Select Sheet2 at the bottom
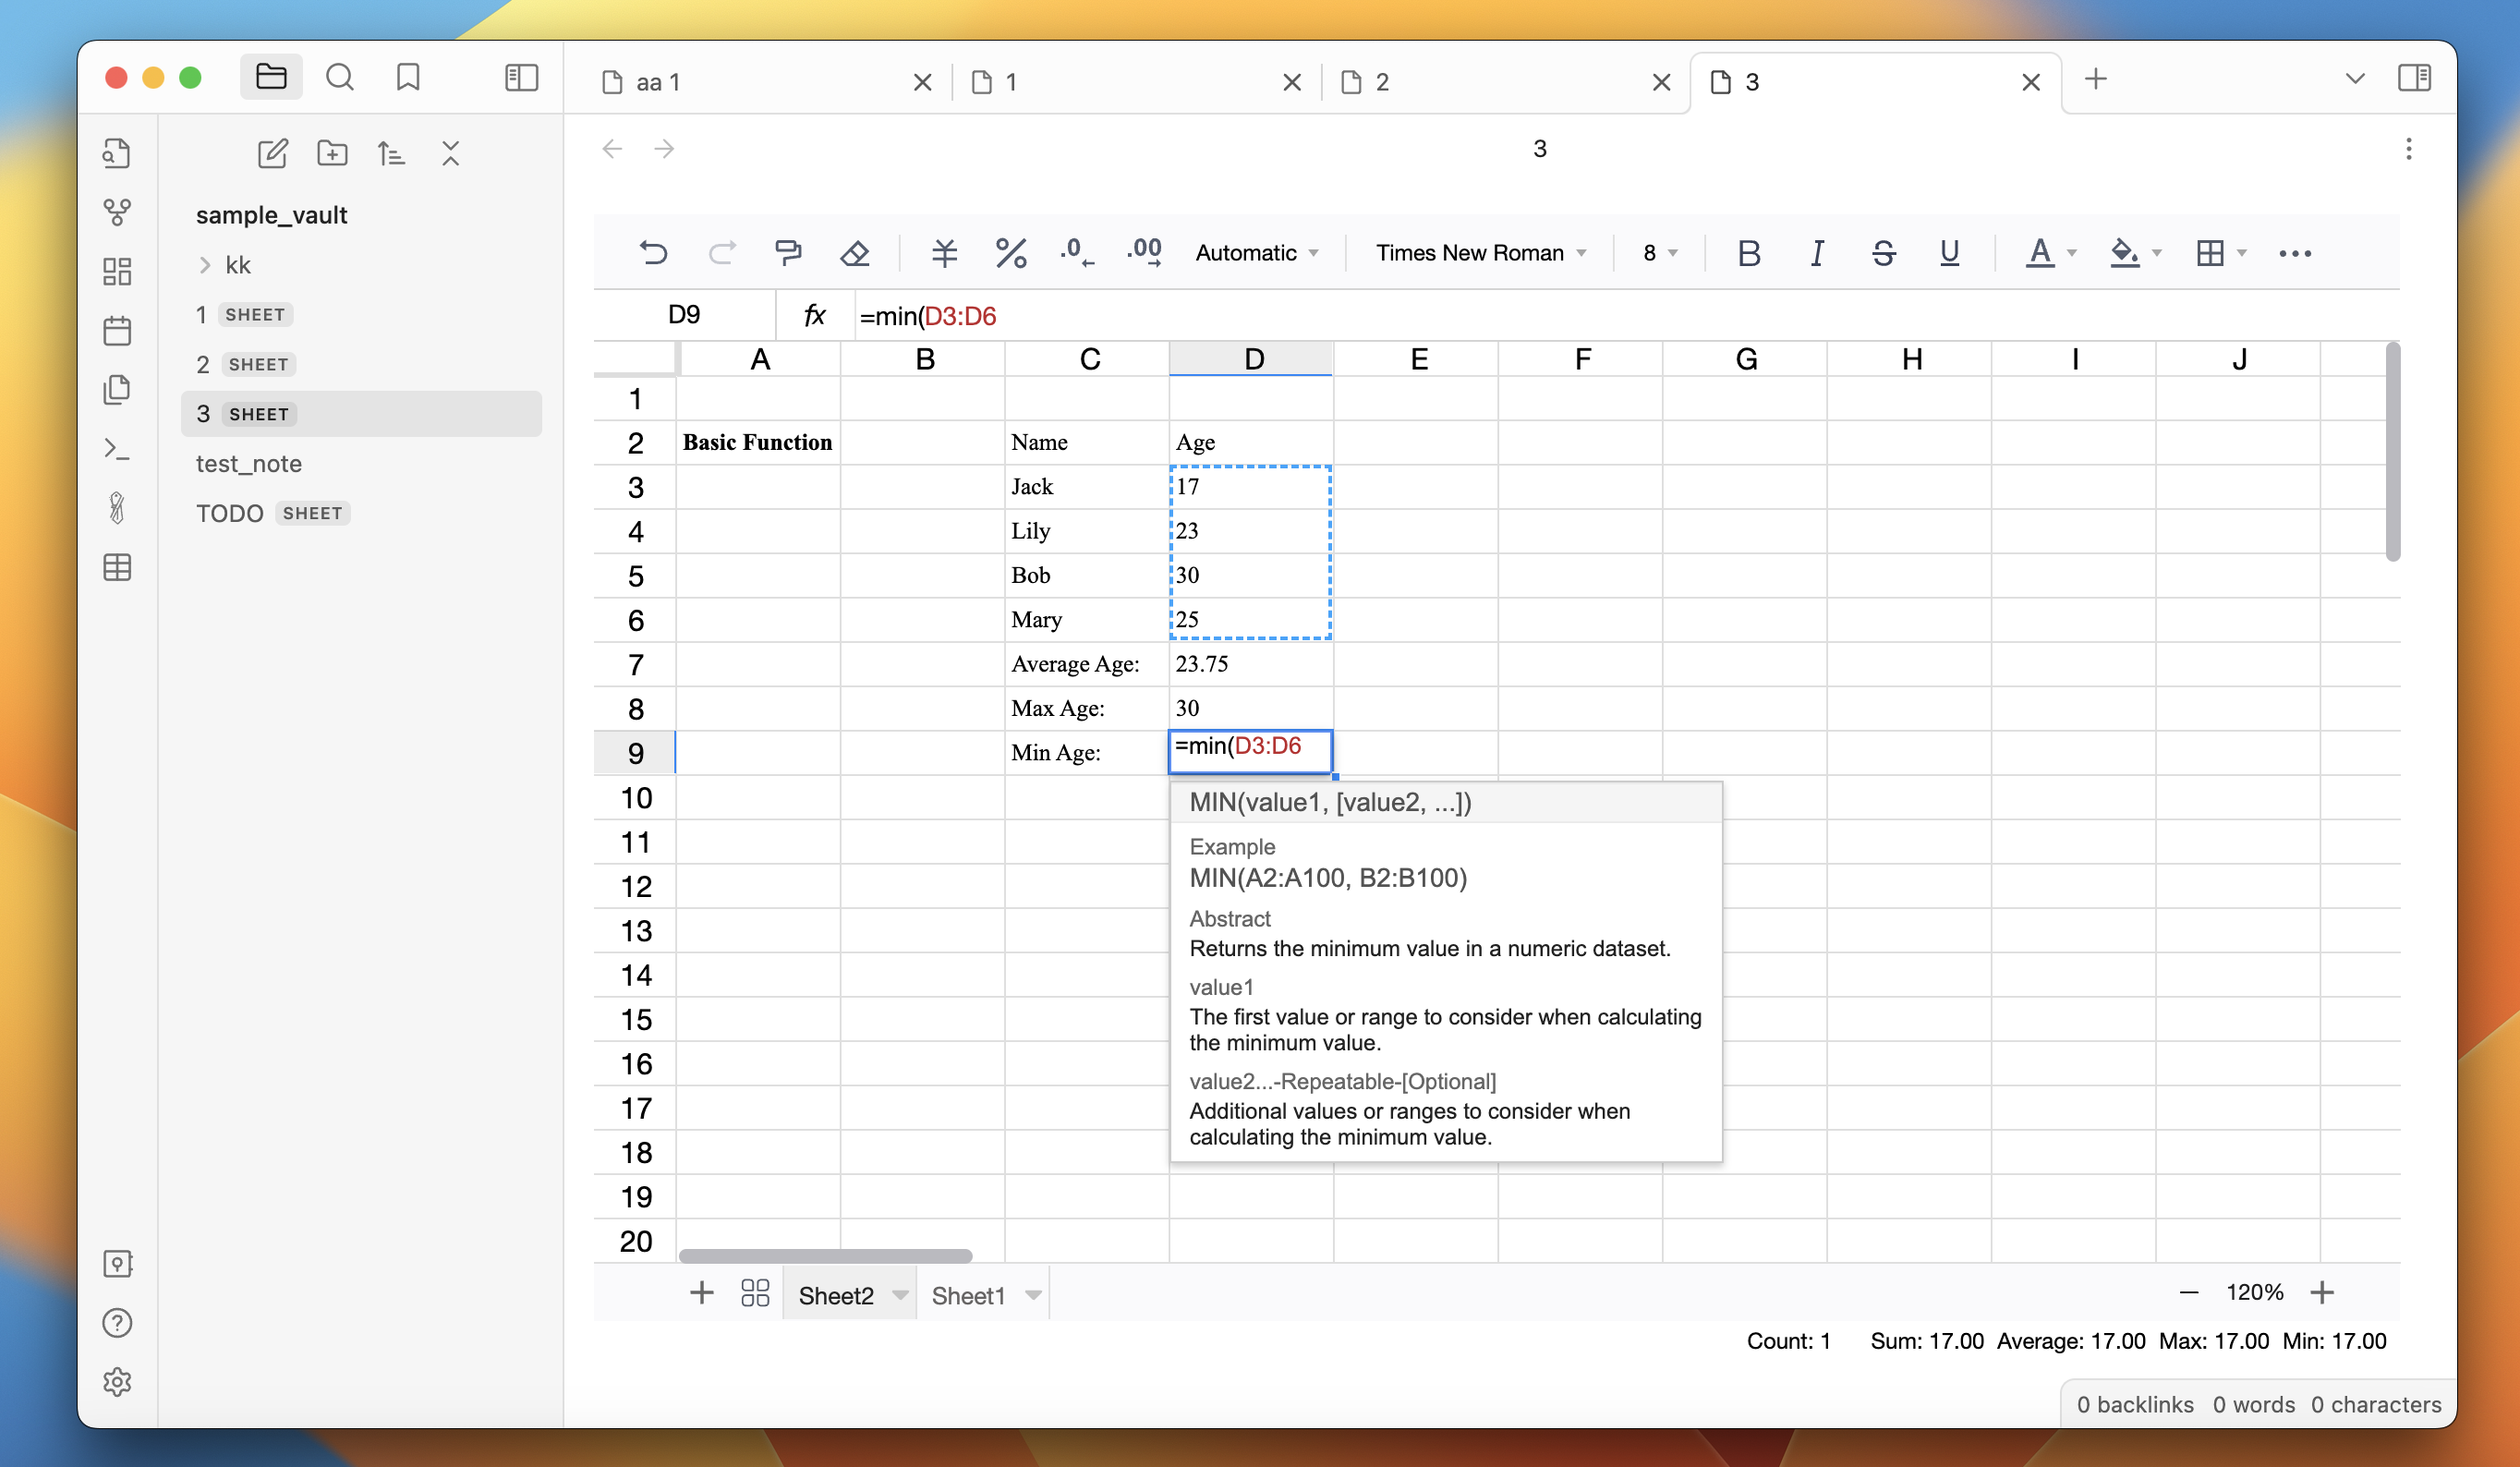This screenshot has width=2520, height=1467. click(833, 1294)
